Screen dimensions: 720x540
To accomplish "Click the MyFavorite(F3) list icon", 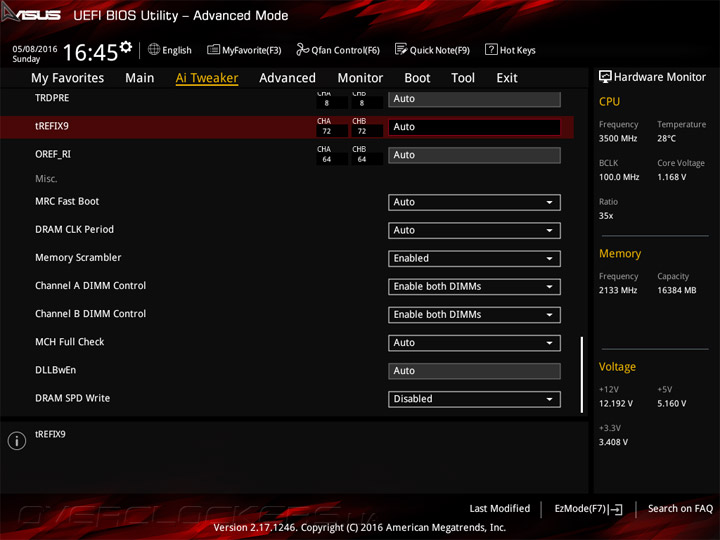I will tap(213, 50).
